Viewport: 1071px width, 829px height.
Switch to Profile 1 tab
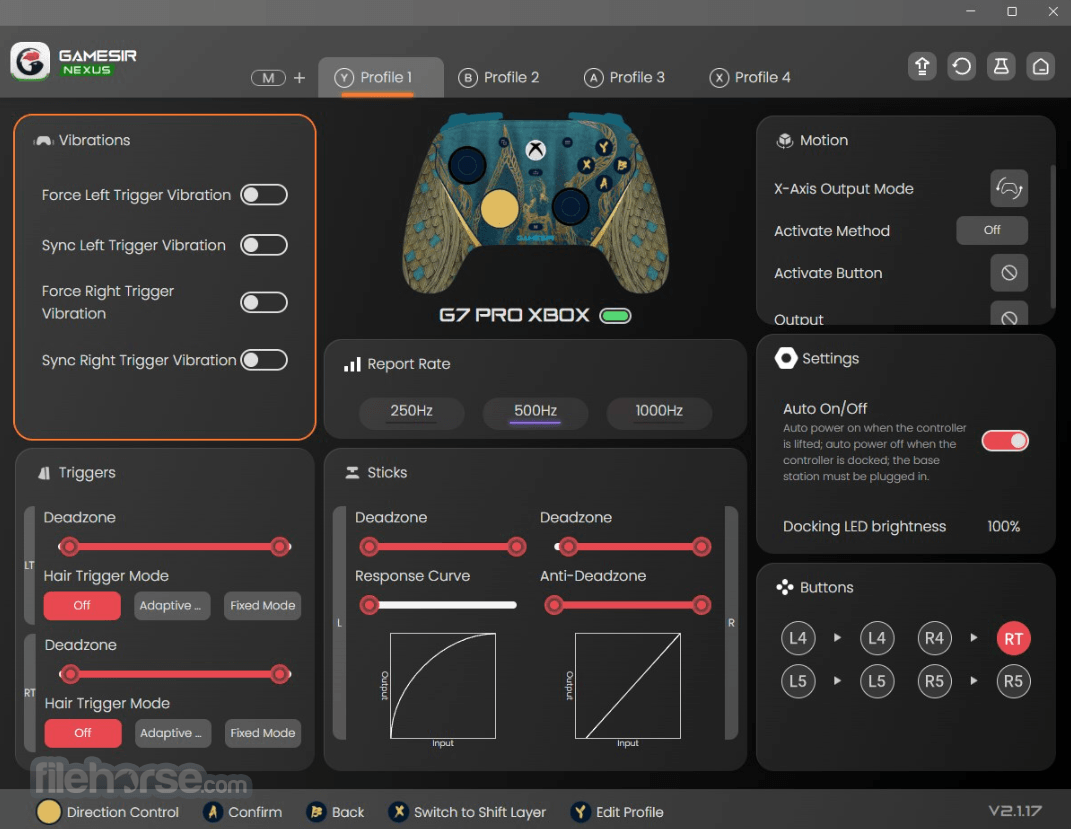click(x=381, y=78)
